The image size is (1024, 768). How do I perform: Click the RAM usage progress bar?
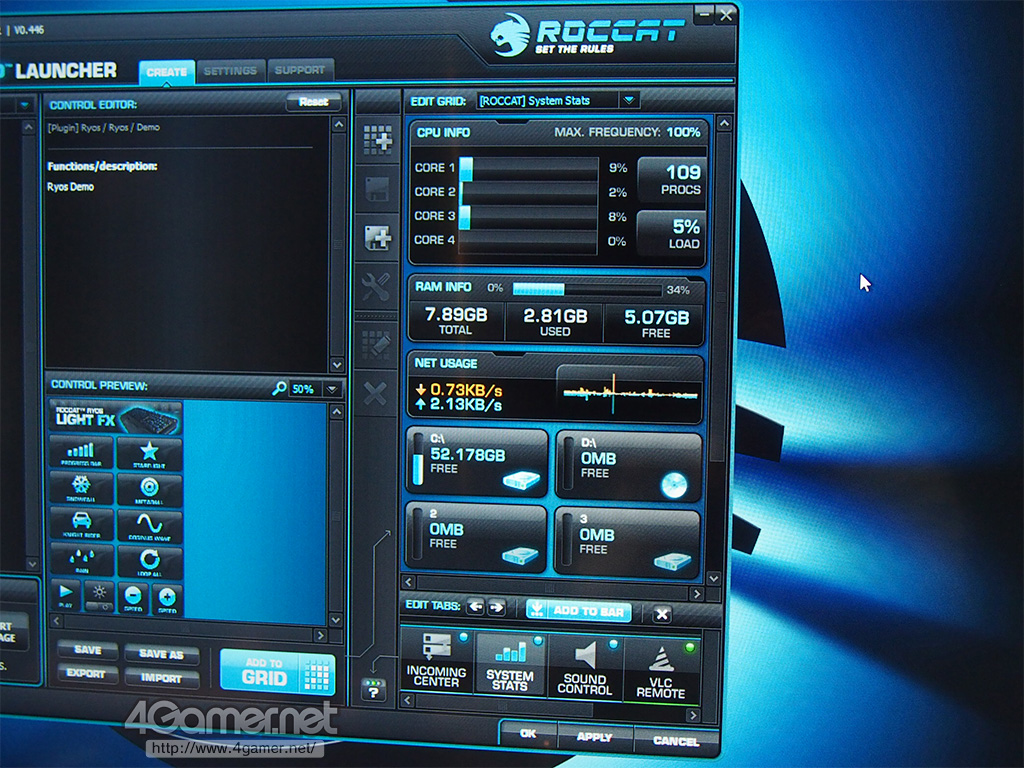587,289
